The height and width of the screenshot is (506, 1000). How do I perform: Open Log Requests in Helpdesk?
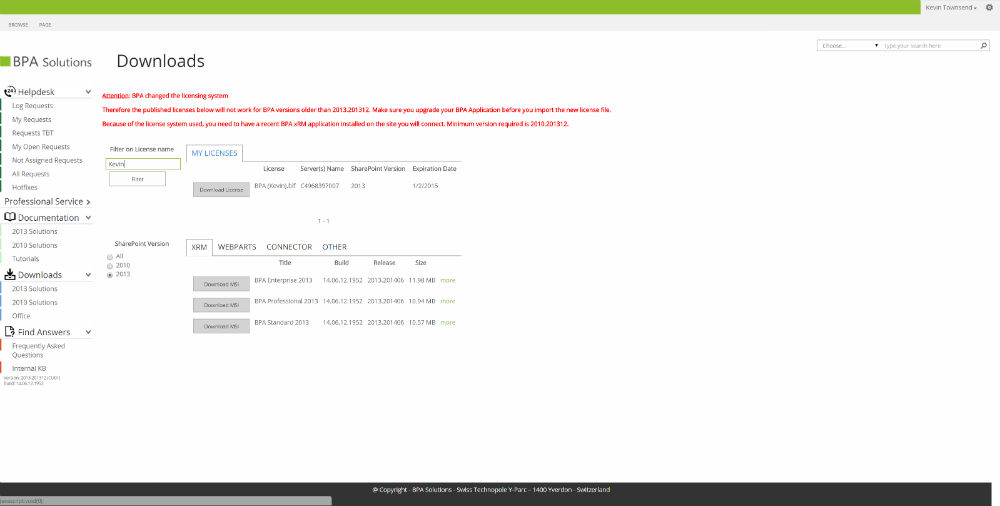33,106
